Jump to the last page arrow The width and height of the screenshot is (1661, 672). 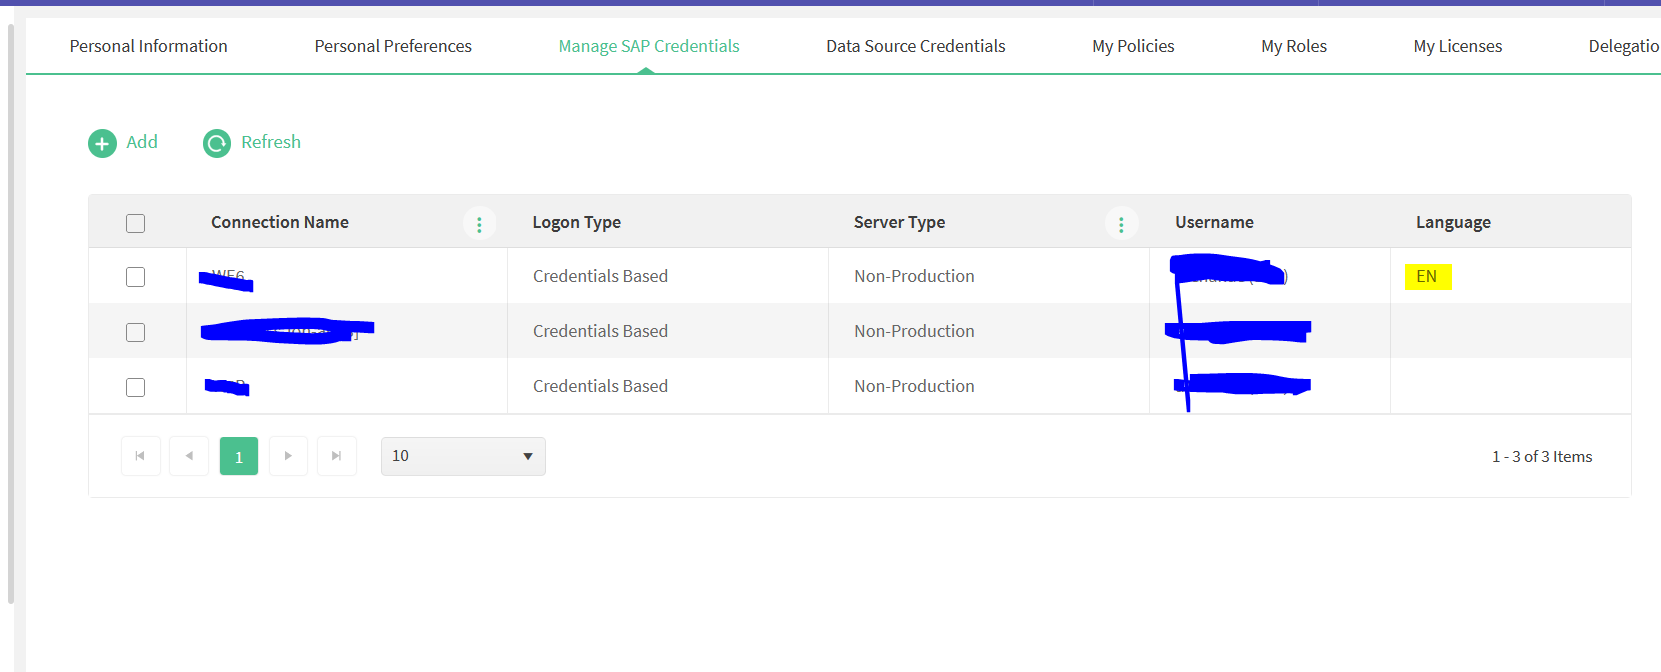[337, 456]
